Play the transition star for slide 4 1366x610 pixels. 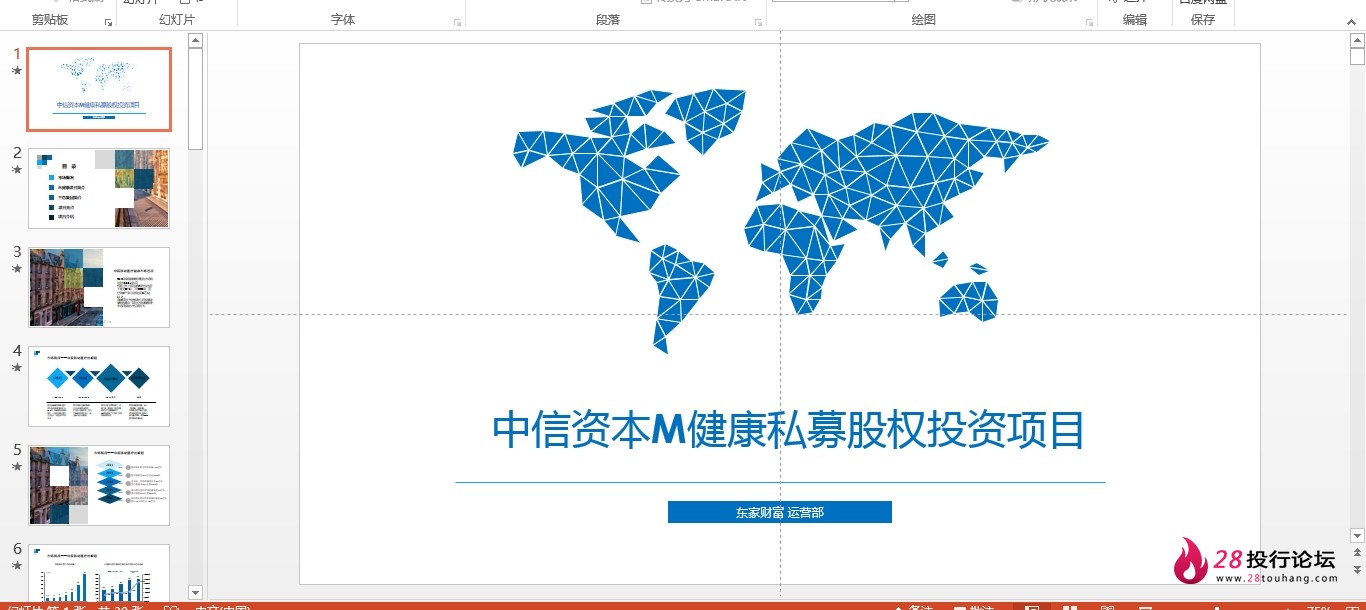point(16,368)
